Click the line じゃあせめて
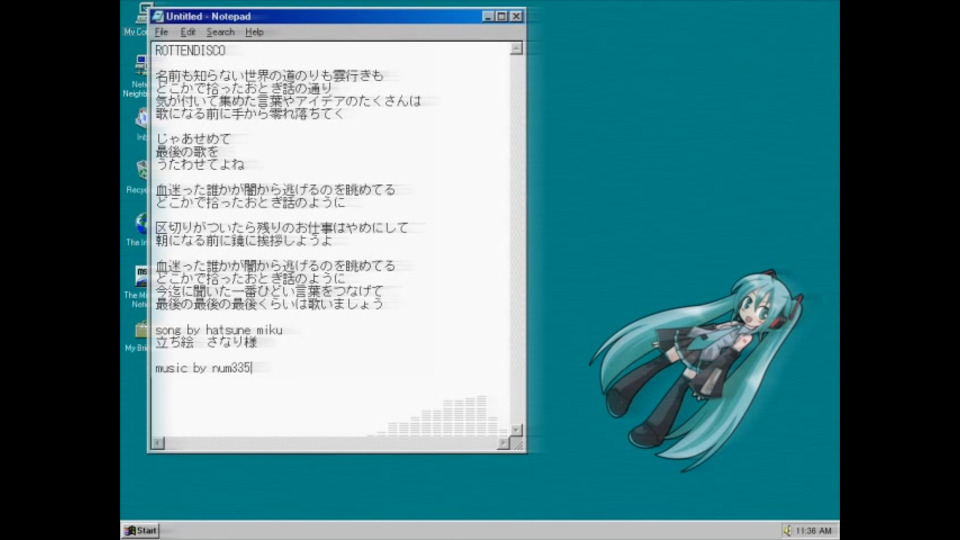The image size is (960, 540). 193,139
